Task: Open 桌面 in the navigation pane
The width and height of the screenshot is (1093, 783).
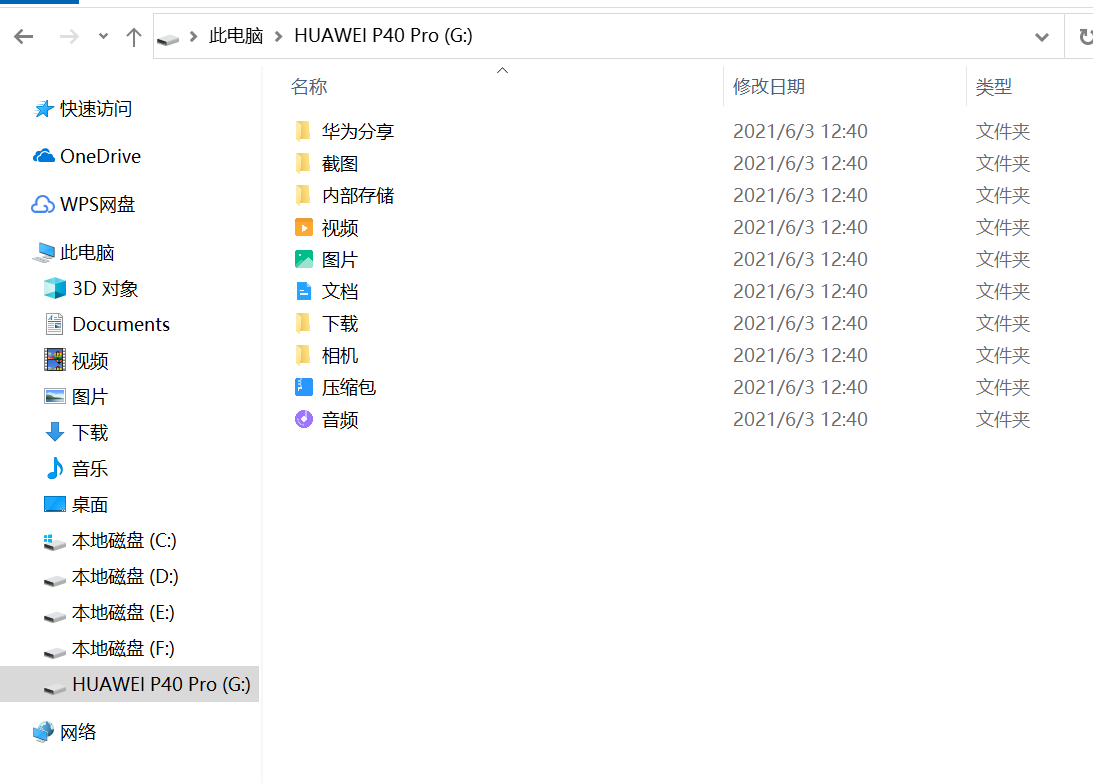Action: [x=90, y=505]
